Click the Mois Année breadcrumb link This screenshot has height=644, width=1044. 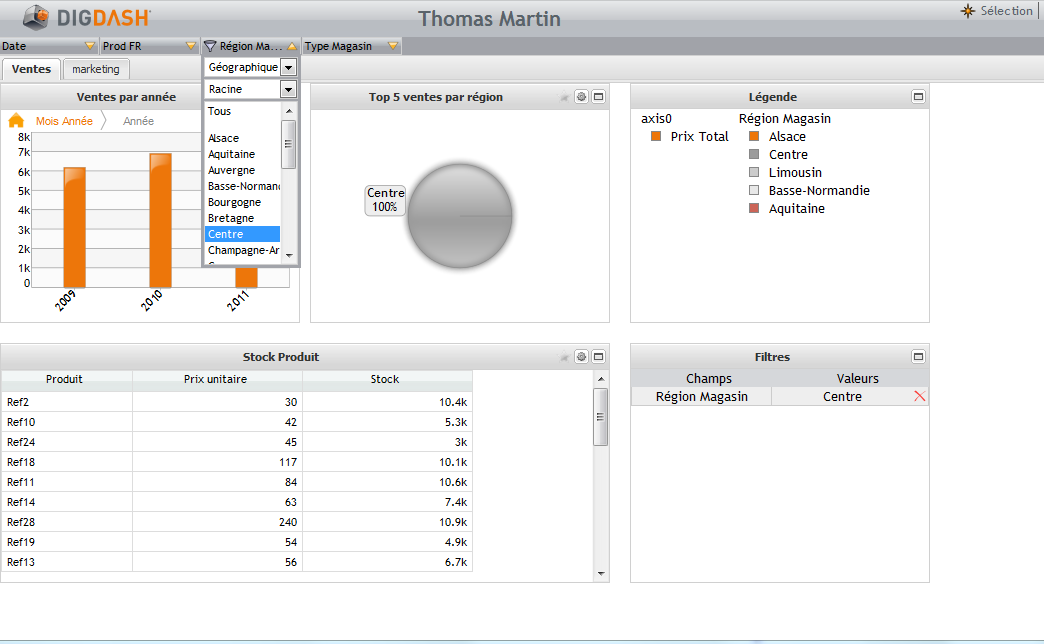(x=64, y=121)
